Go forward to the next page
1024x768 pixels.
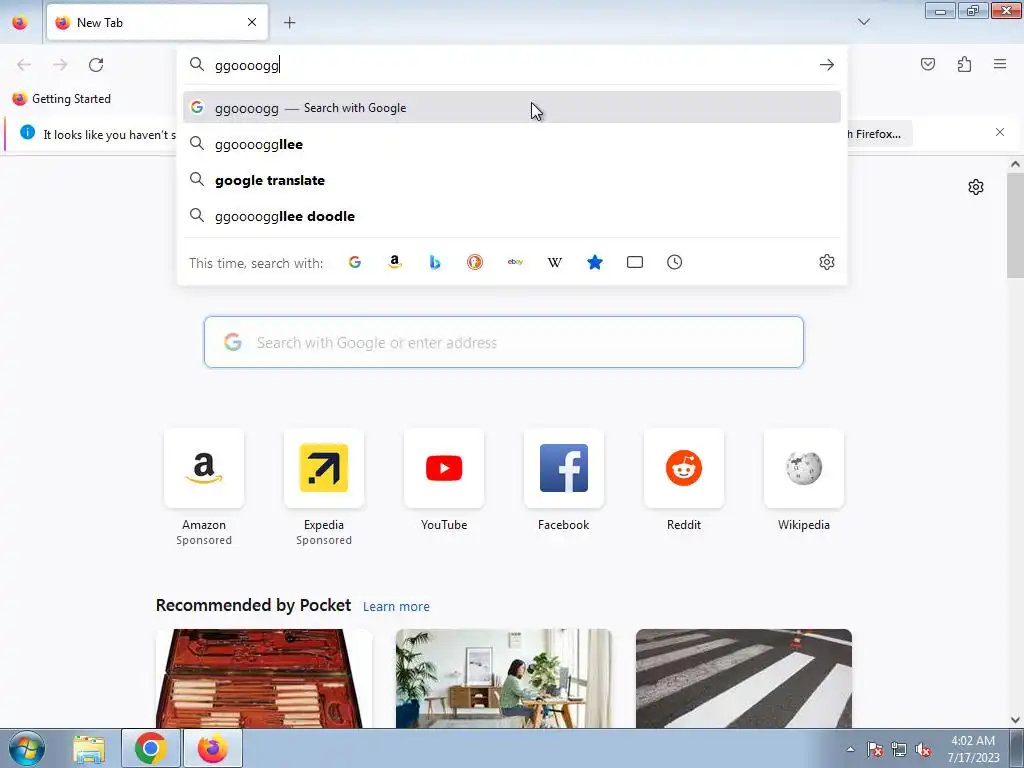coord(60,65)
